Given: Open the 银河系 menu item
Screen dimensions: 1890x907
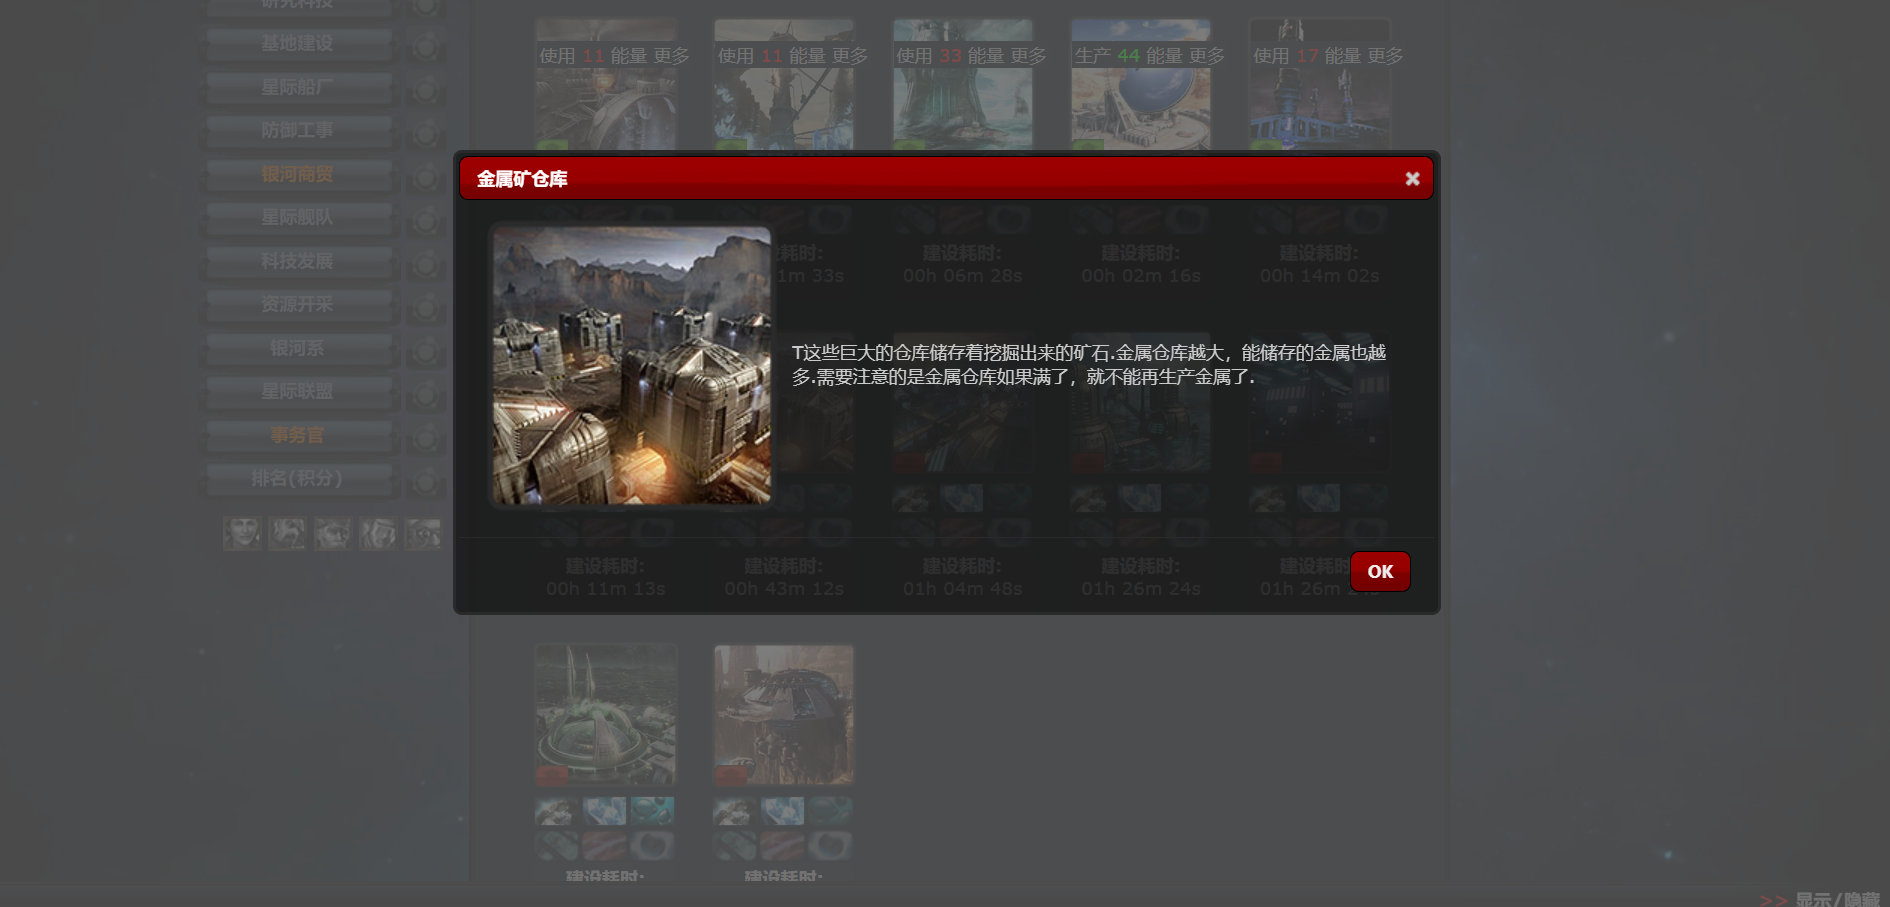Looking at the screenshot, I should coord(297,348).
